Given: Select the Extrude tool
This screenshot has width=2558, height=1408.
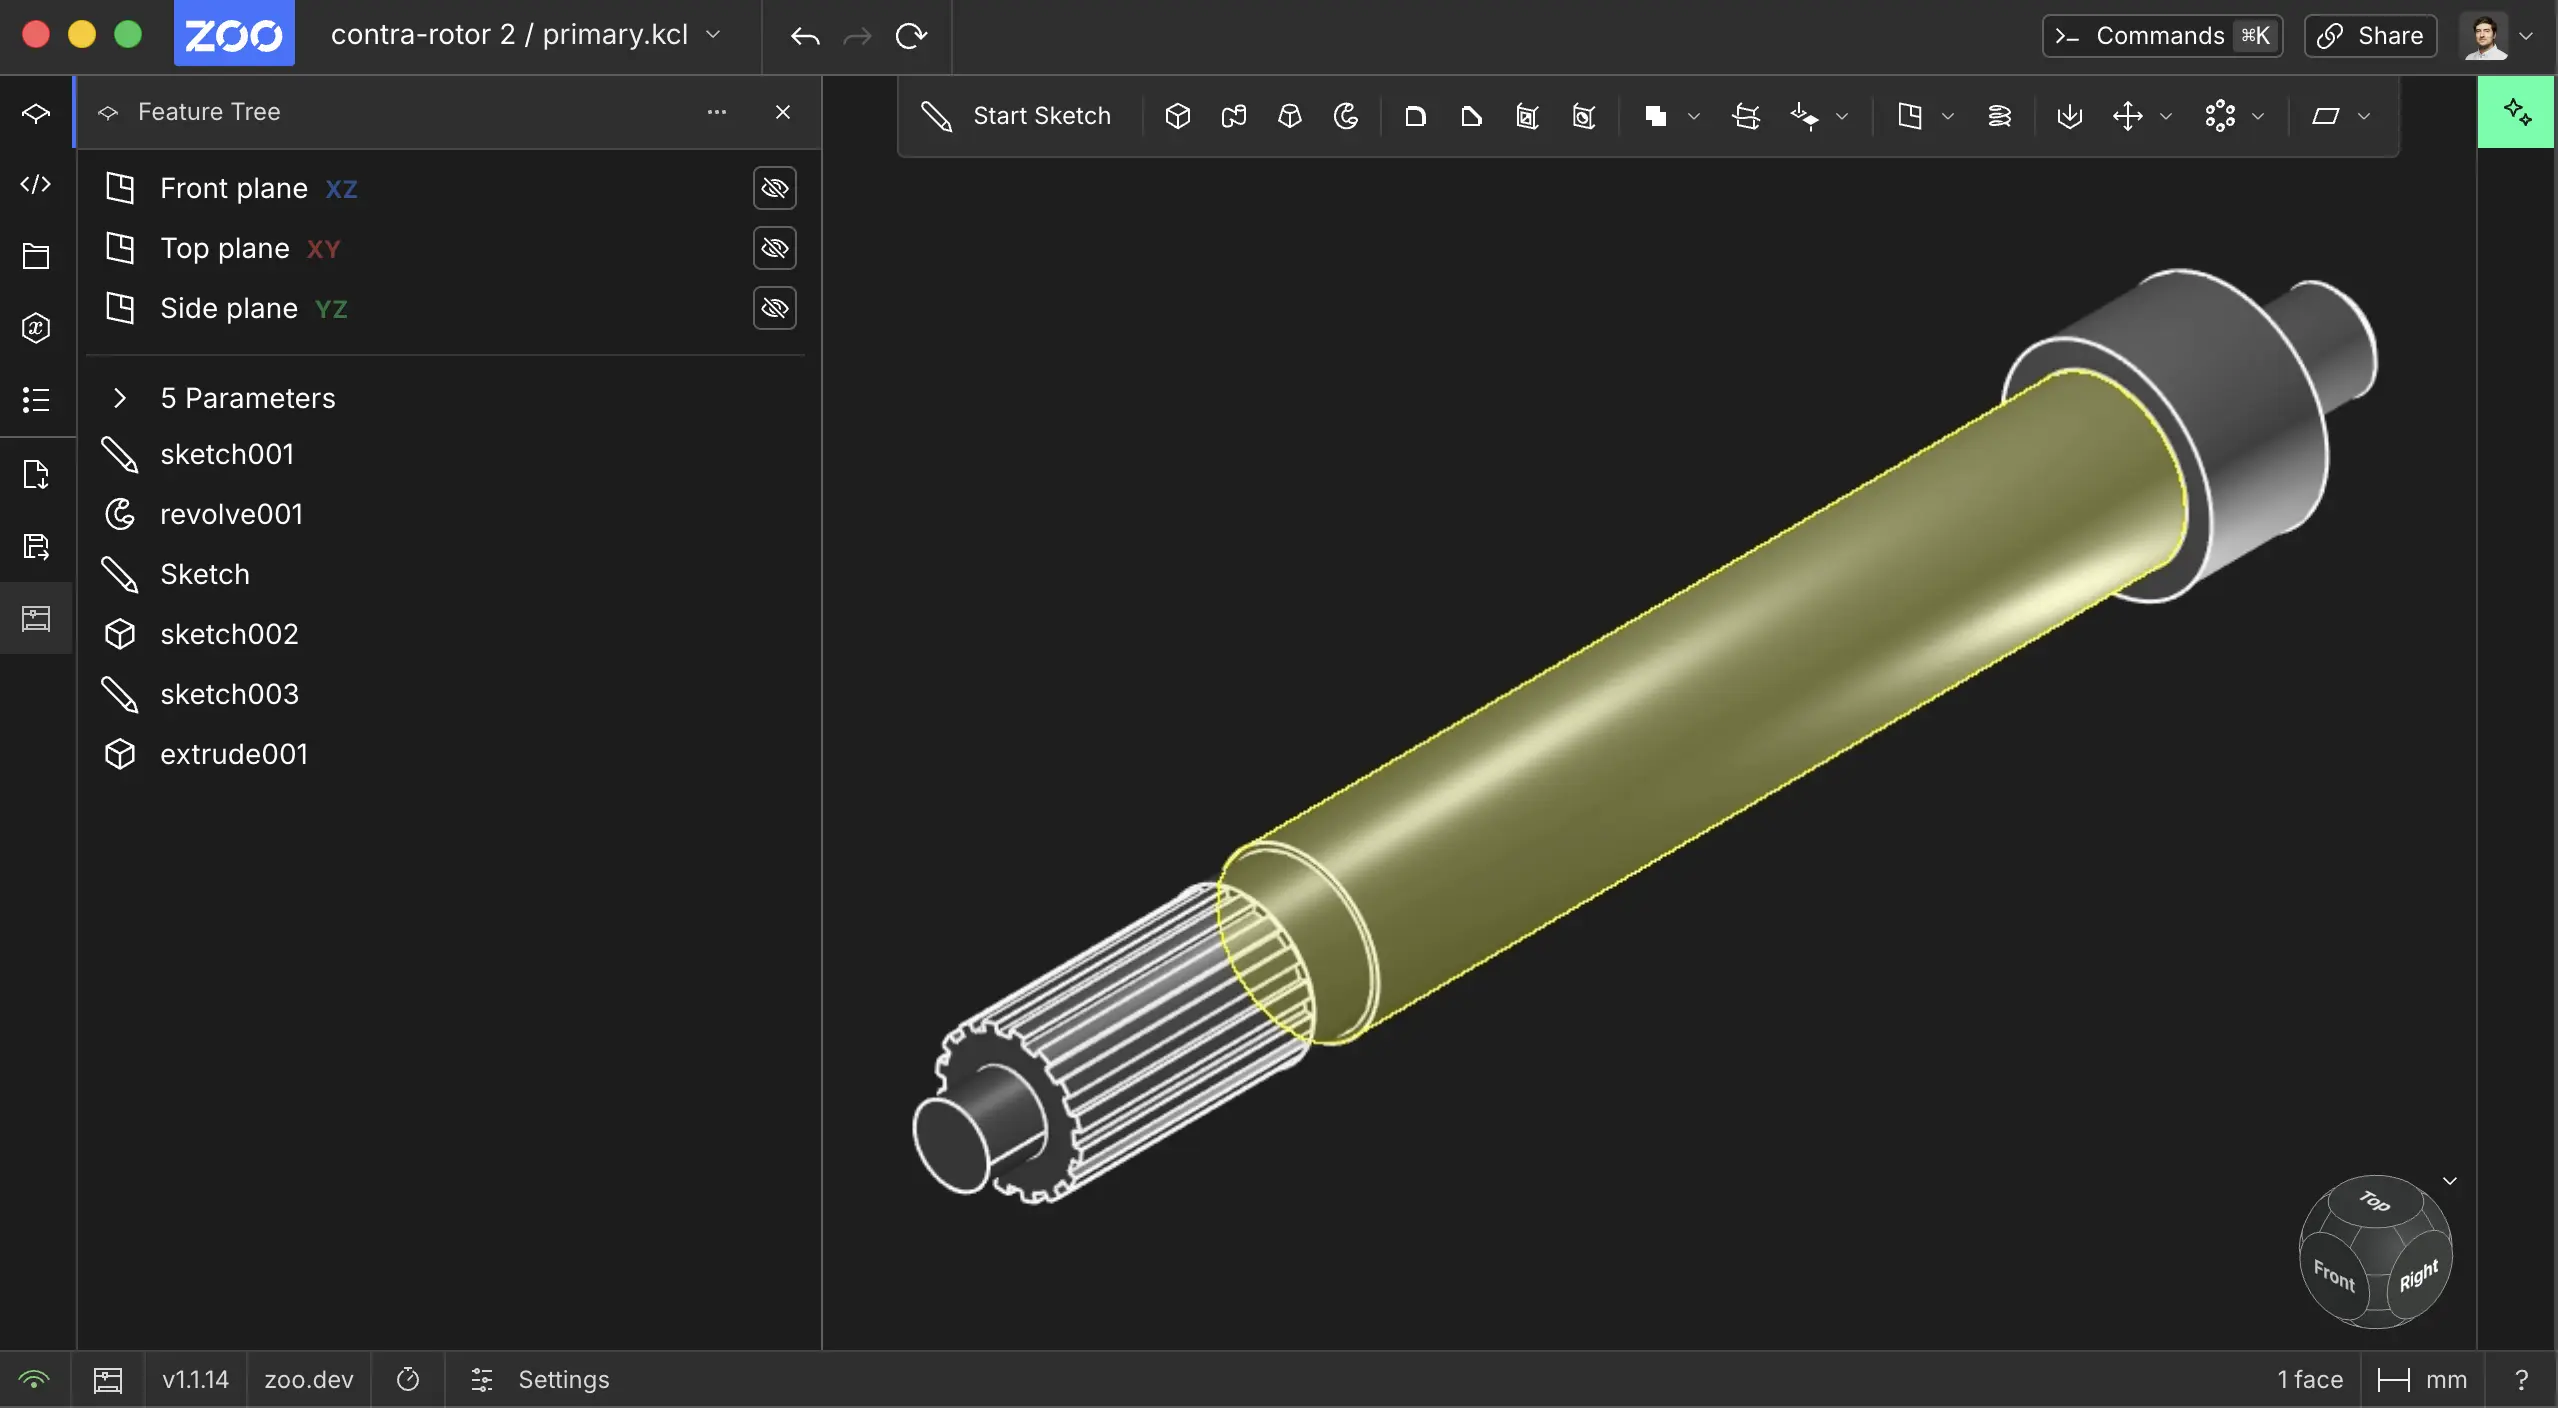Looking at the screenshot, I should pyautogui.click(x=1177, y=116).
